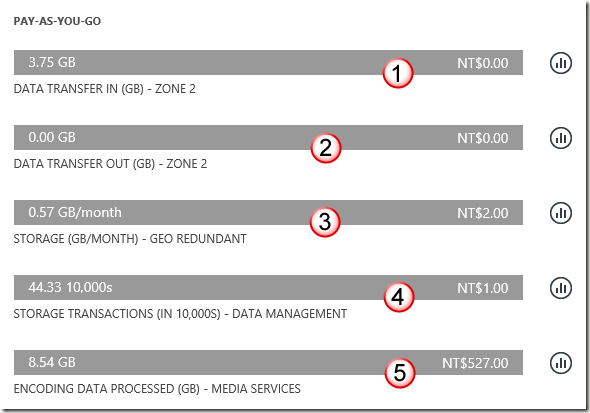The image size is (590, 413).
Task: Click the red numbered marker 5
Action: click(x=399, y=373)
